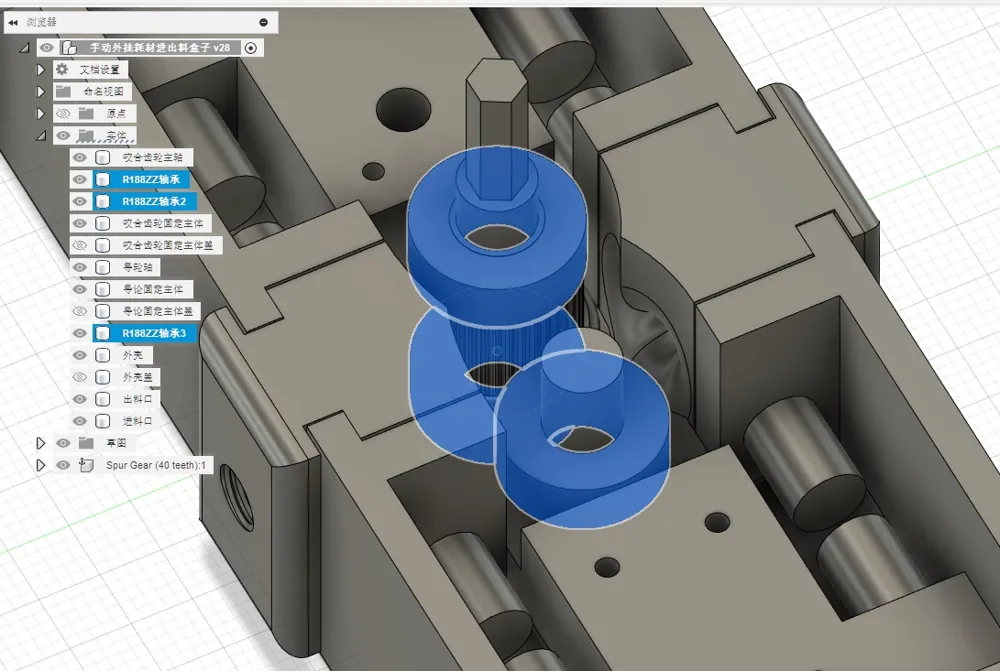
Task: Click the body icon of 咬合齿轮主轴
Action: tap(102, 157)
